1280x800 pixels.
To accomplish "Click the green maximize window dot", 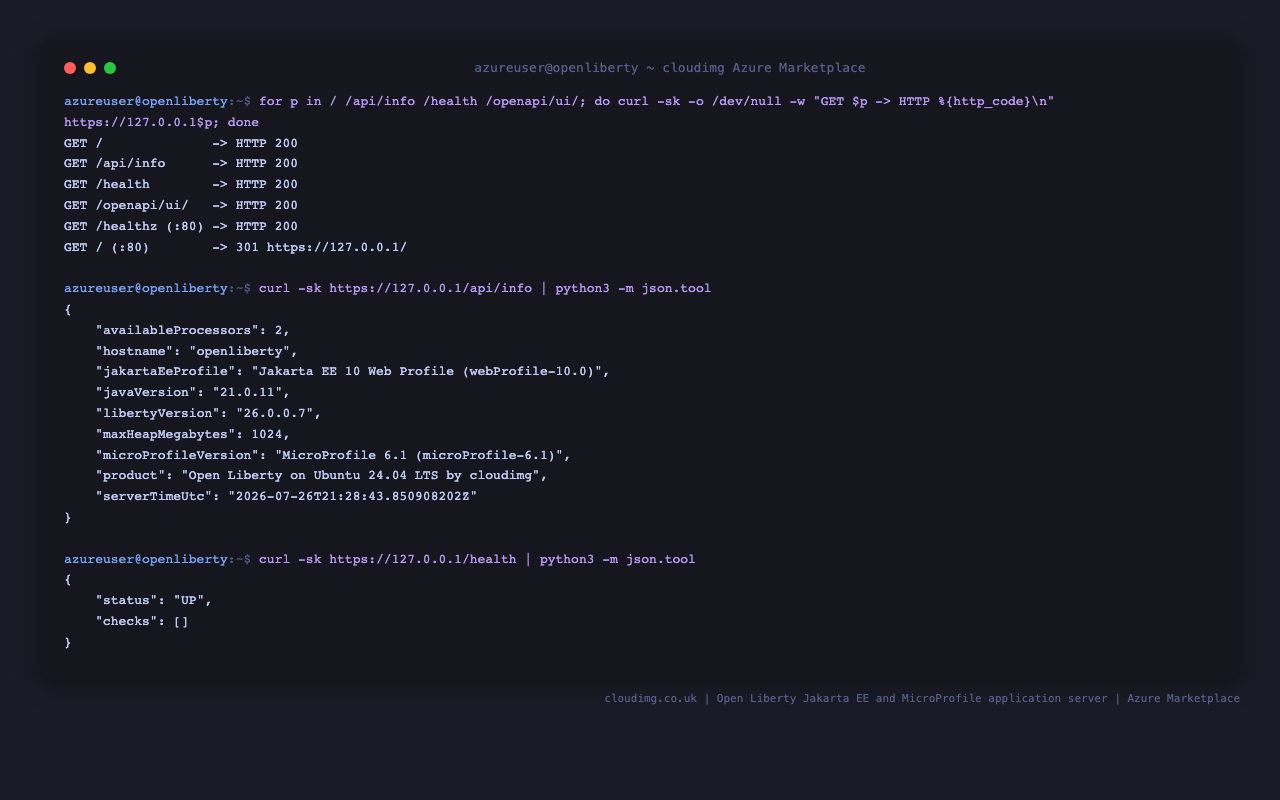I will tap(110, 68).
